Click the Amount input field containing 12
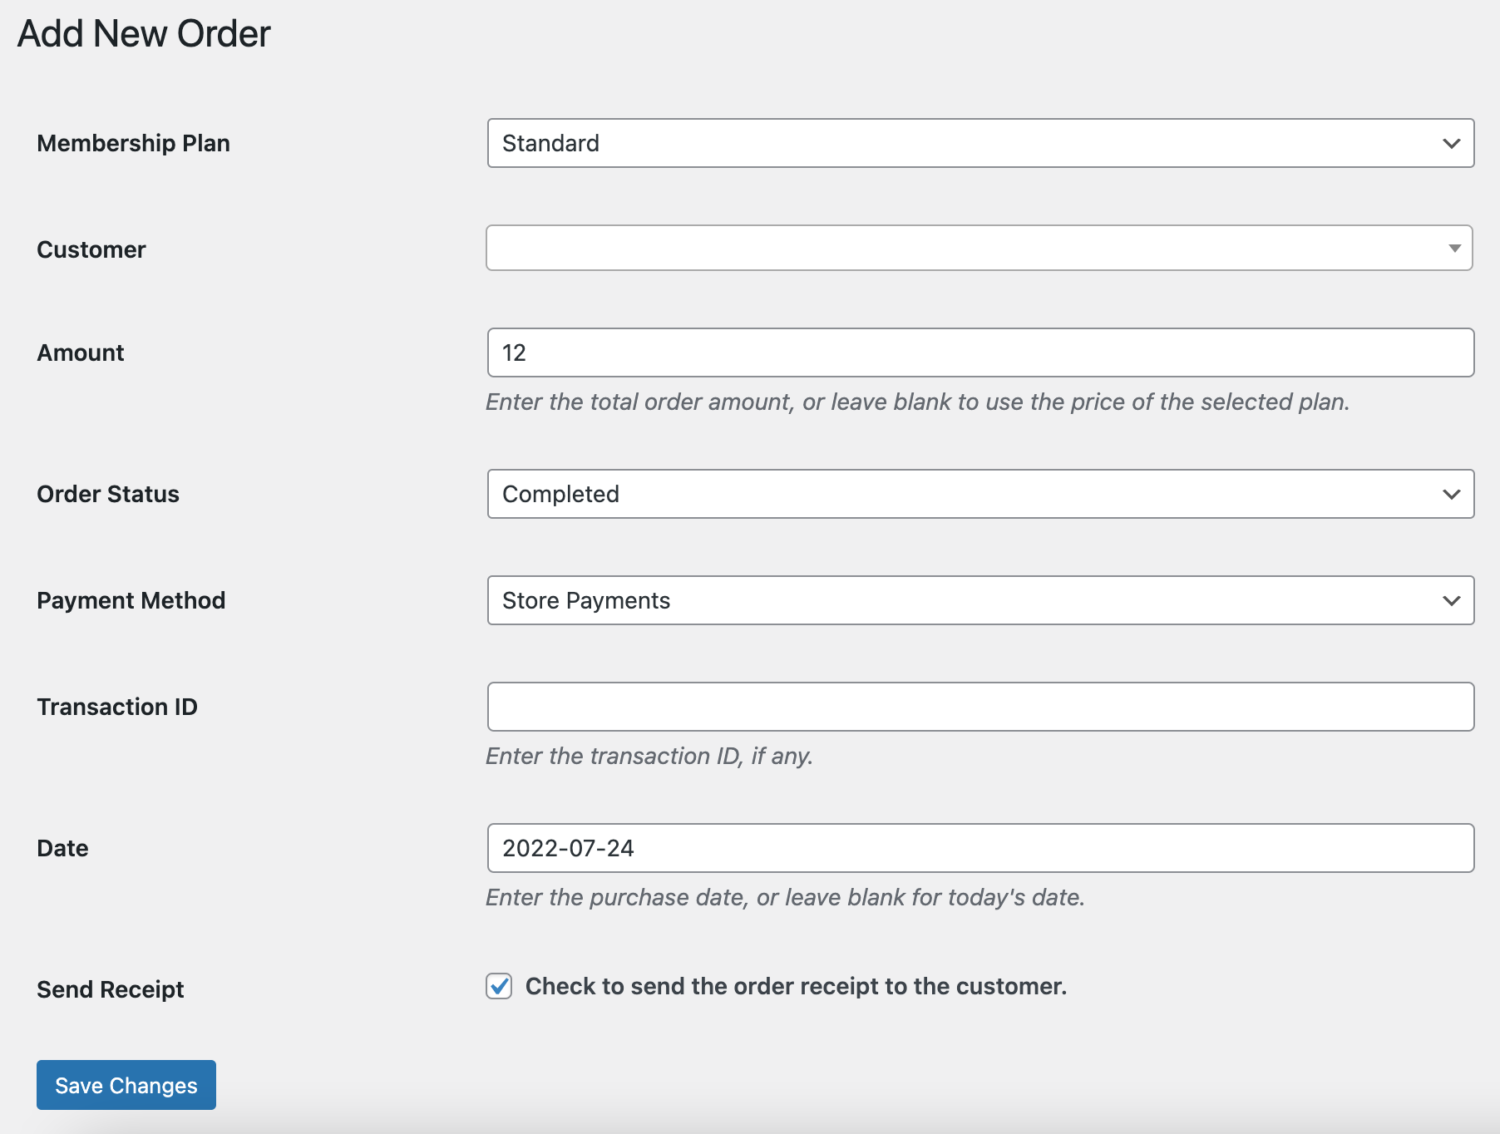 [980, 352]
